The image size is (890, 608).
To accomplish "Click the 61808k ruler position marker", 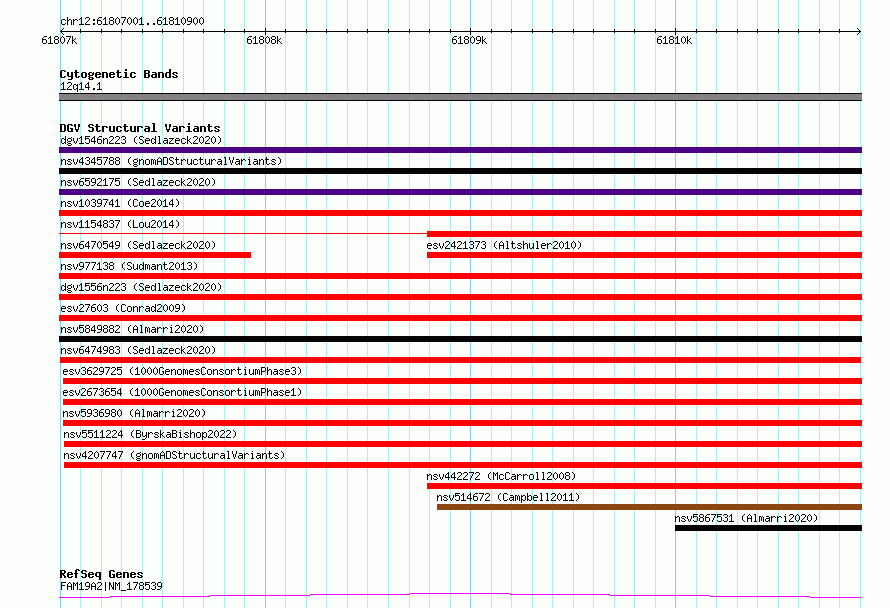I will tap(265, 40).
